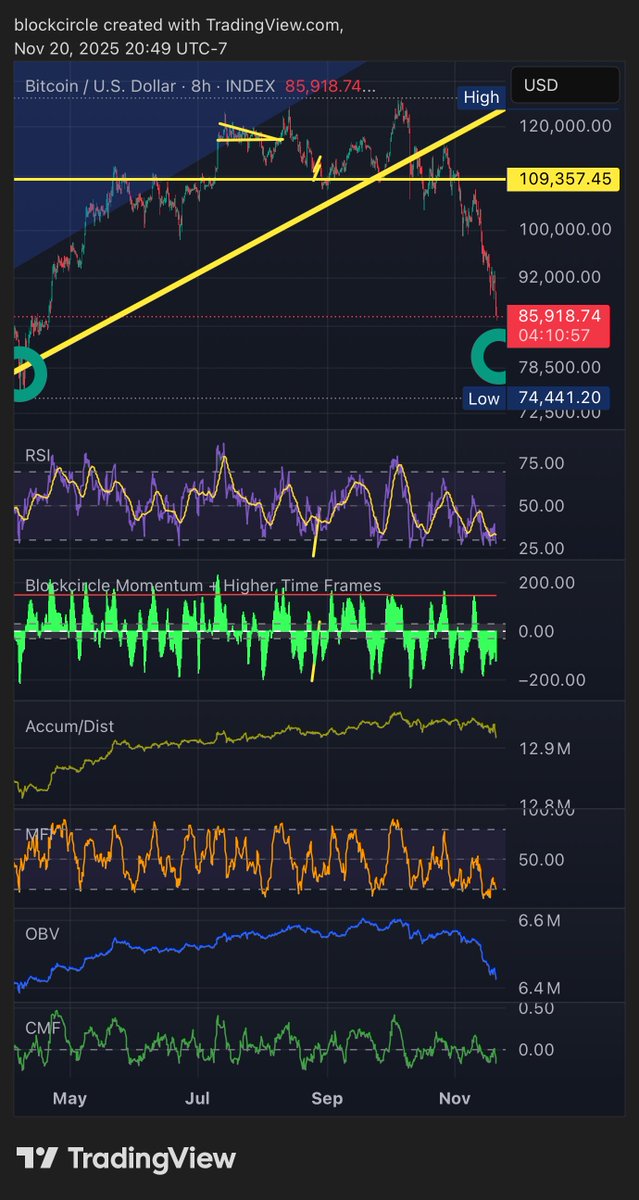Click the May date axis label

click(70, 1098)
